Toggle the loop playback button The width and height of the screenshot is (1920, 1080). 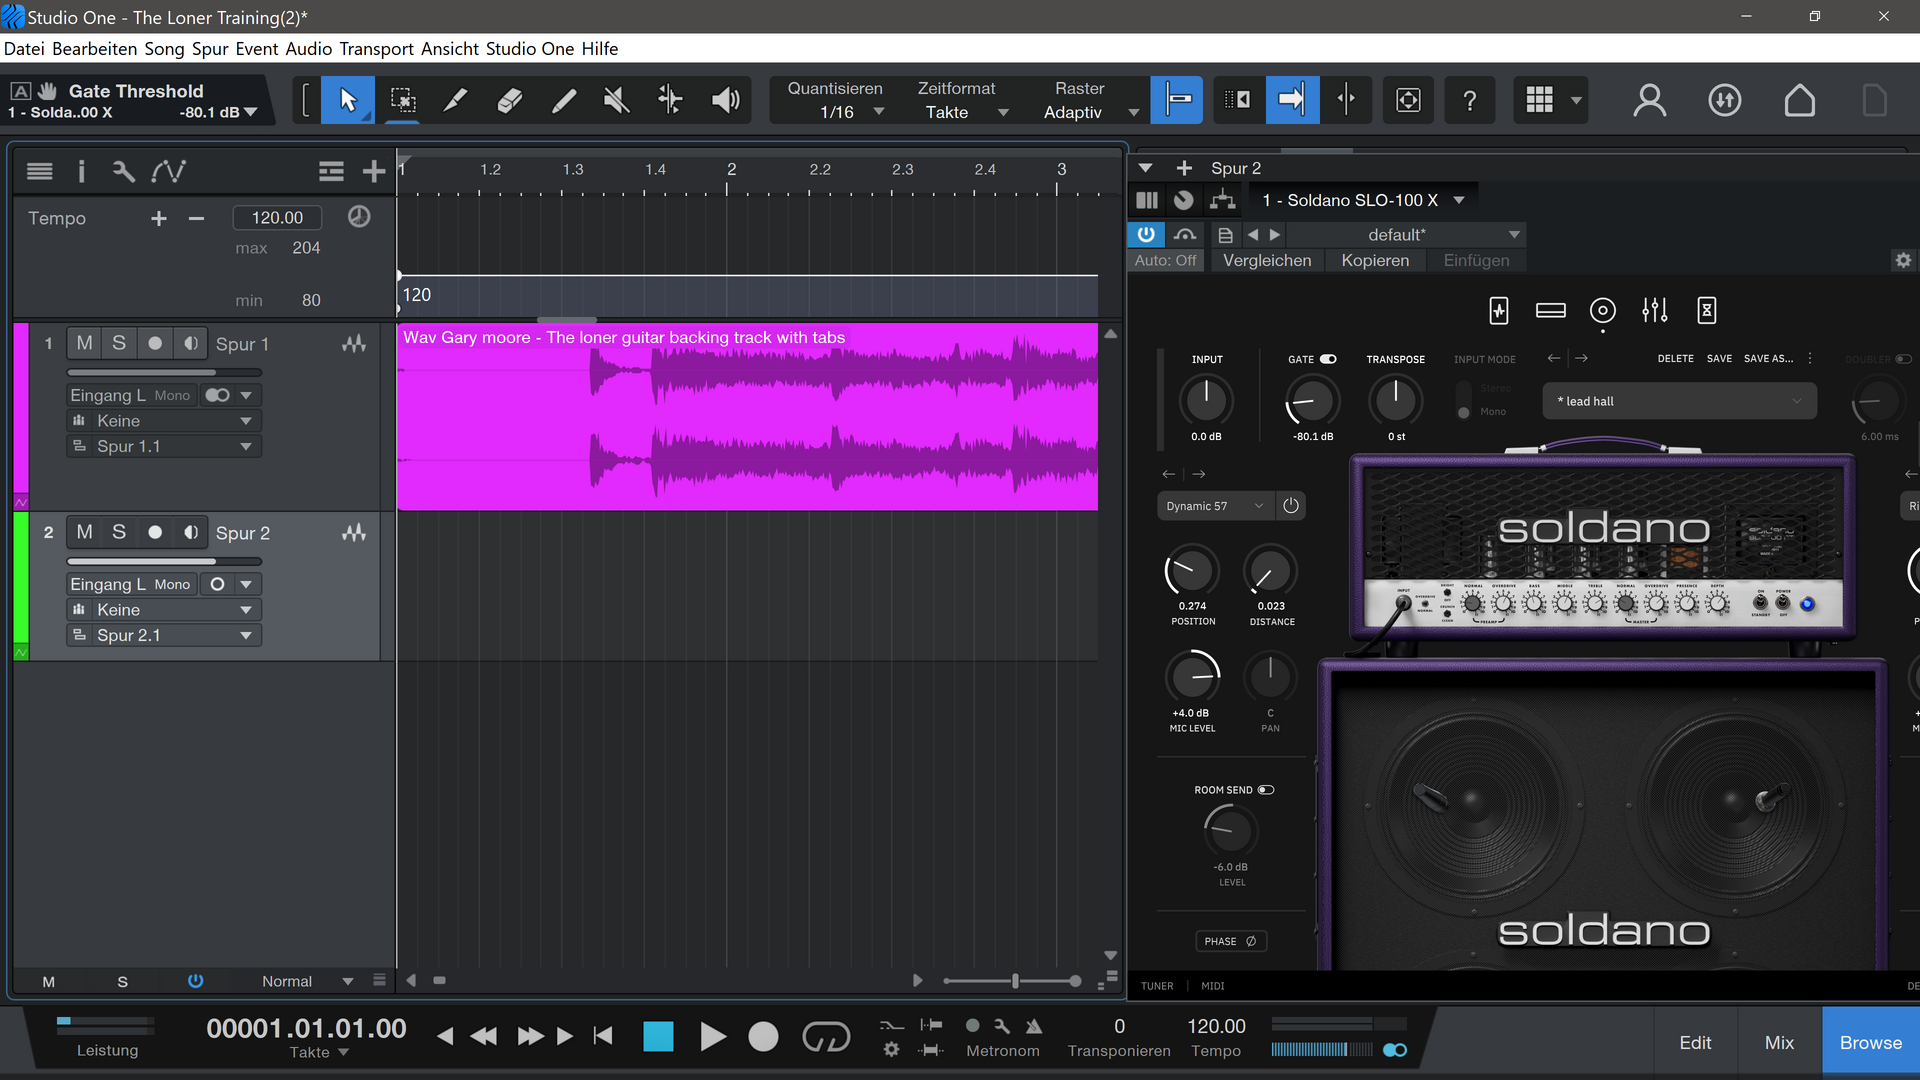[825, 1037]
